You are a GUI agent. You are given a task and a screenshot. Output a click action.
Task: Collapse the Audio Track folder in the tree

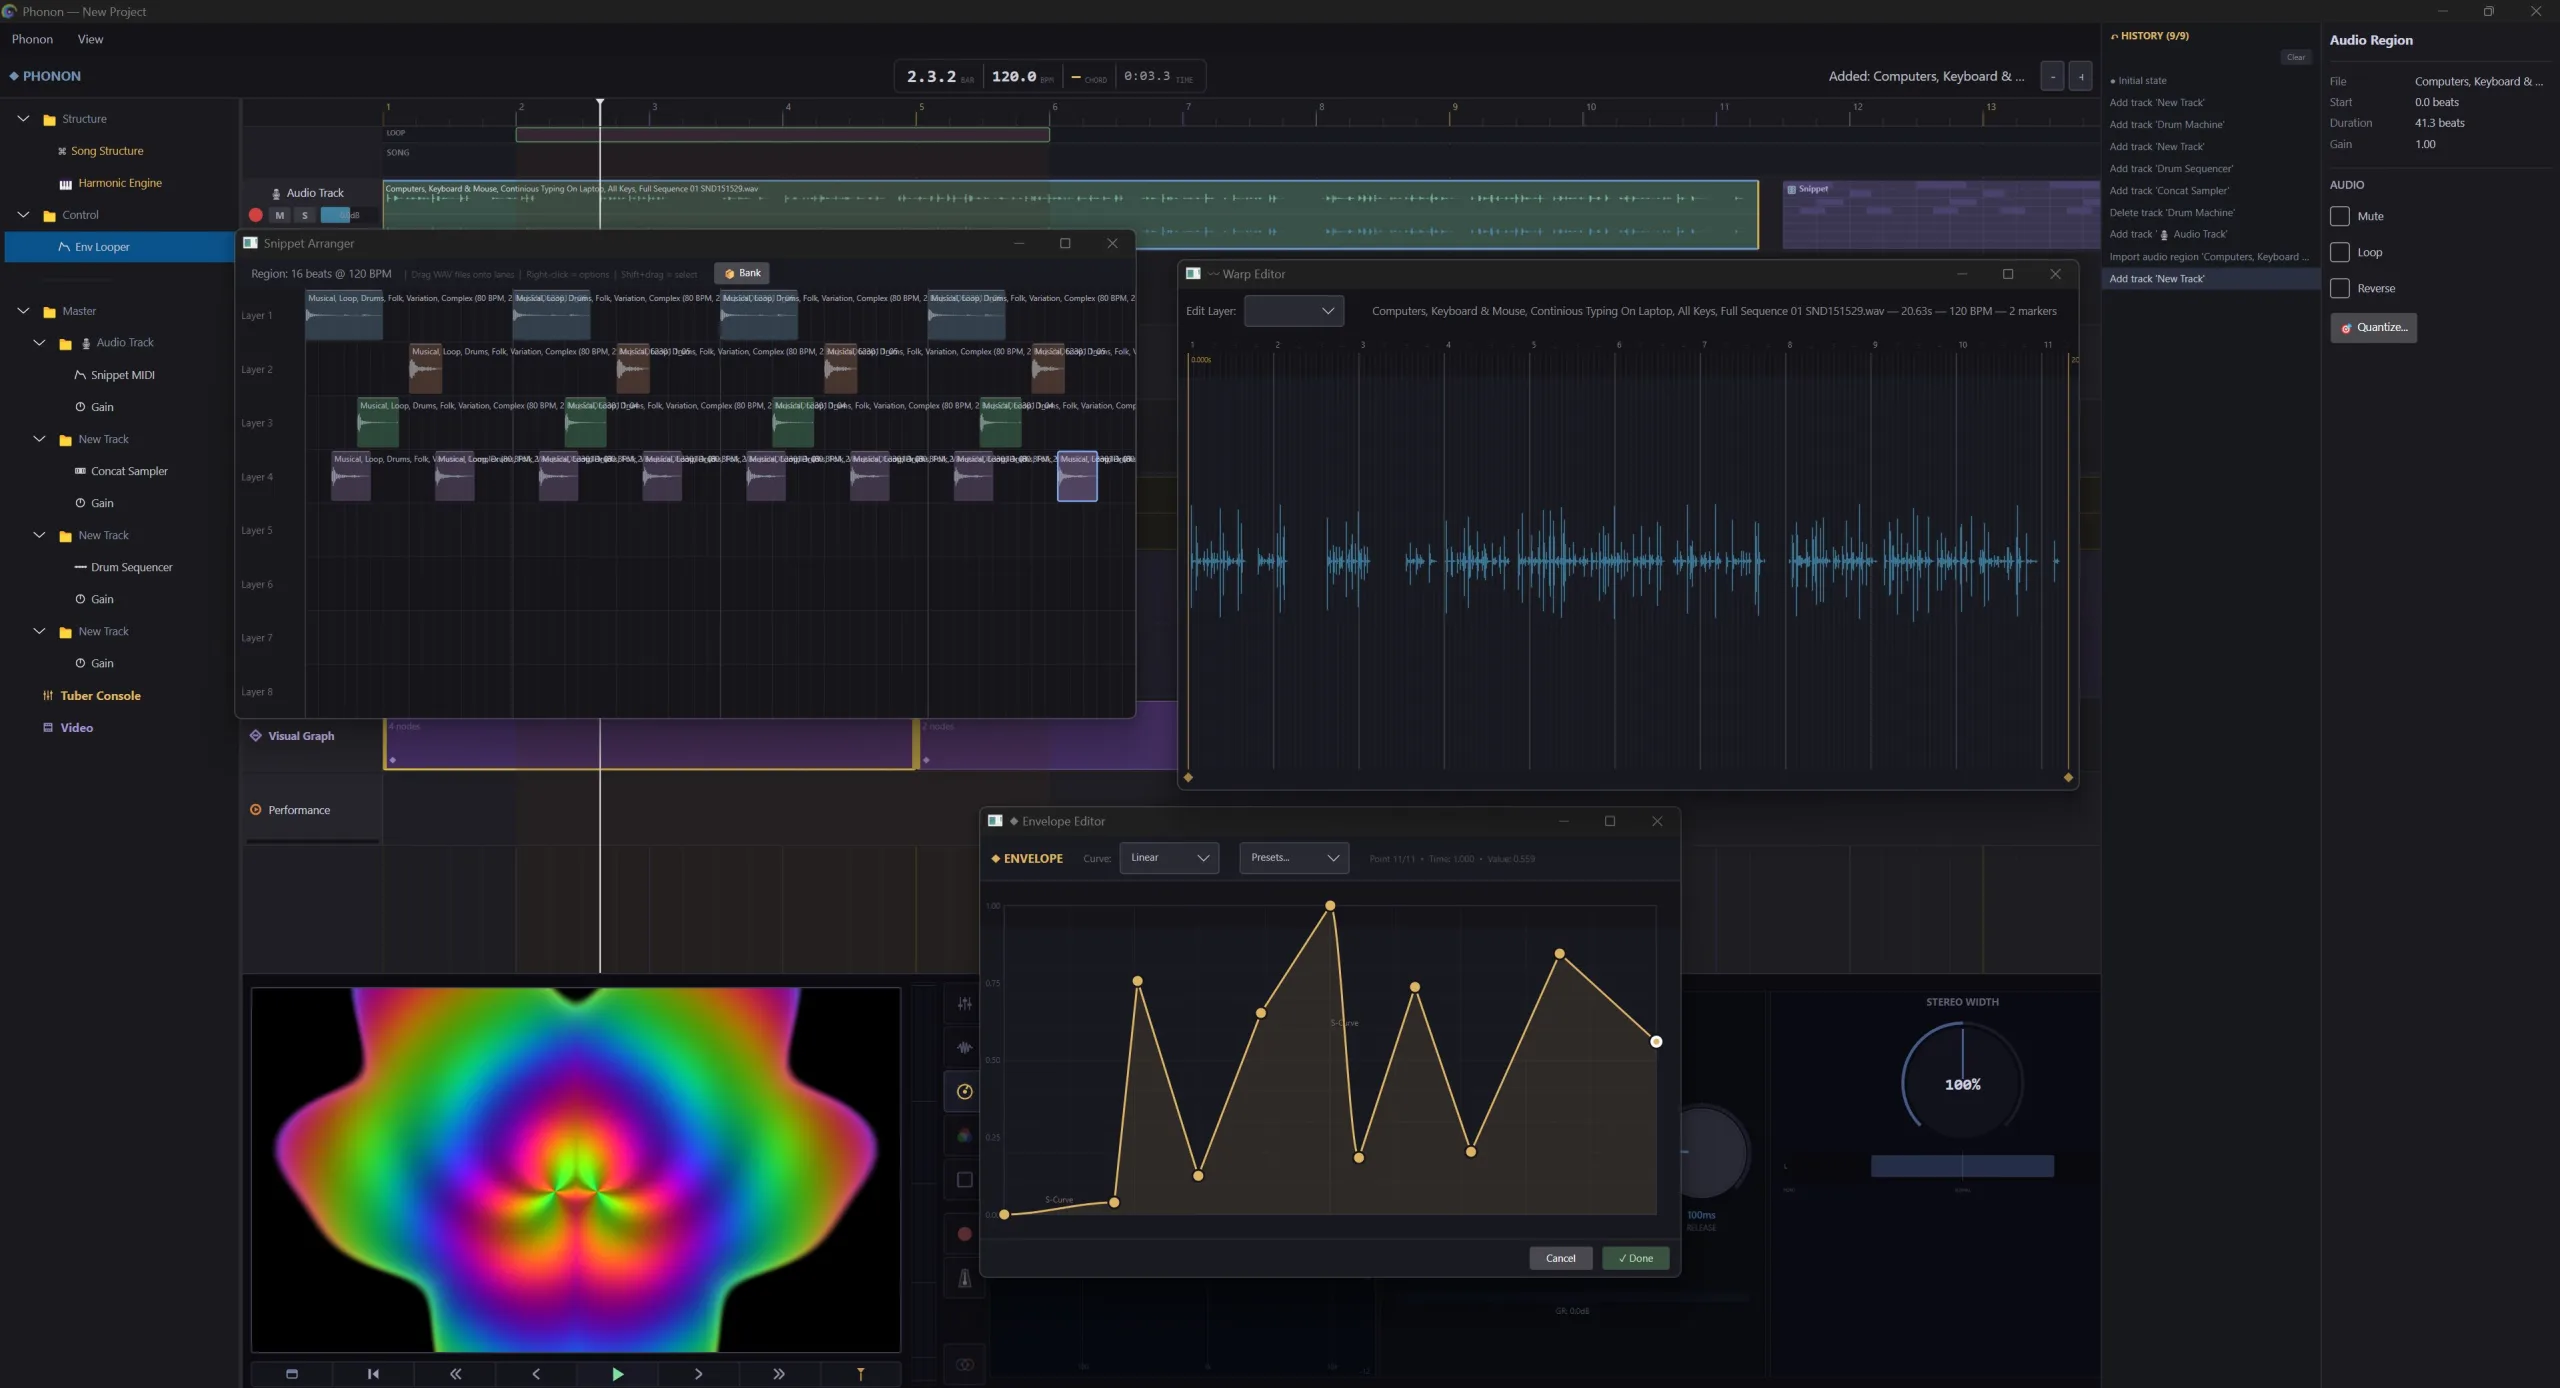pos(39,342)
